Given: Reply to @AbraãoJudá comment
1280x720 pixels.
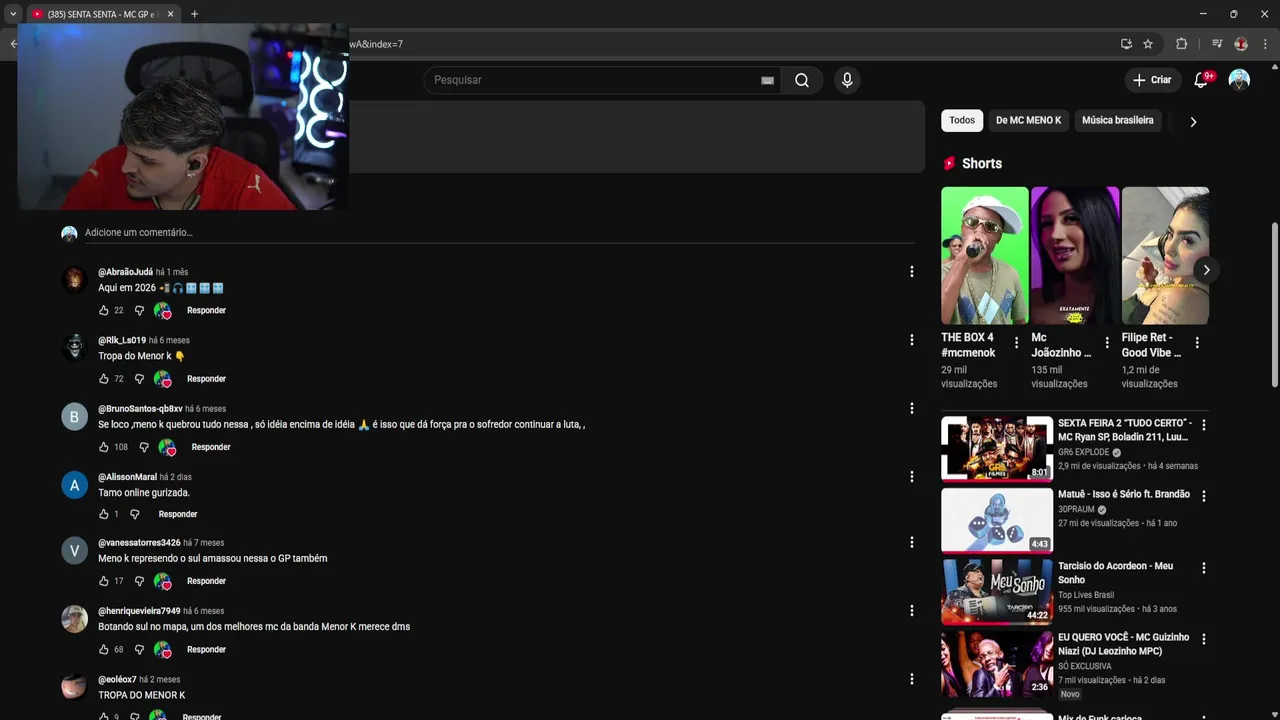Looking at the screenshot, I should 206,311.
